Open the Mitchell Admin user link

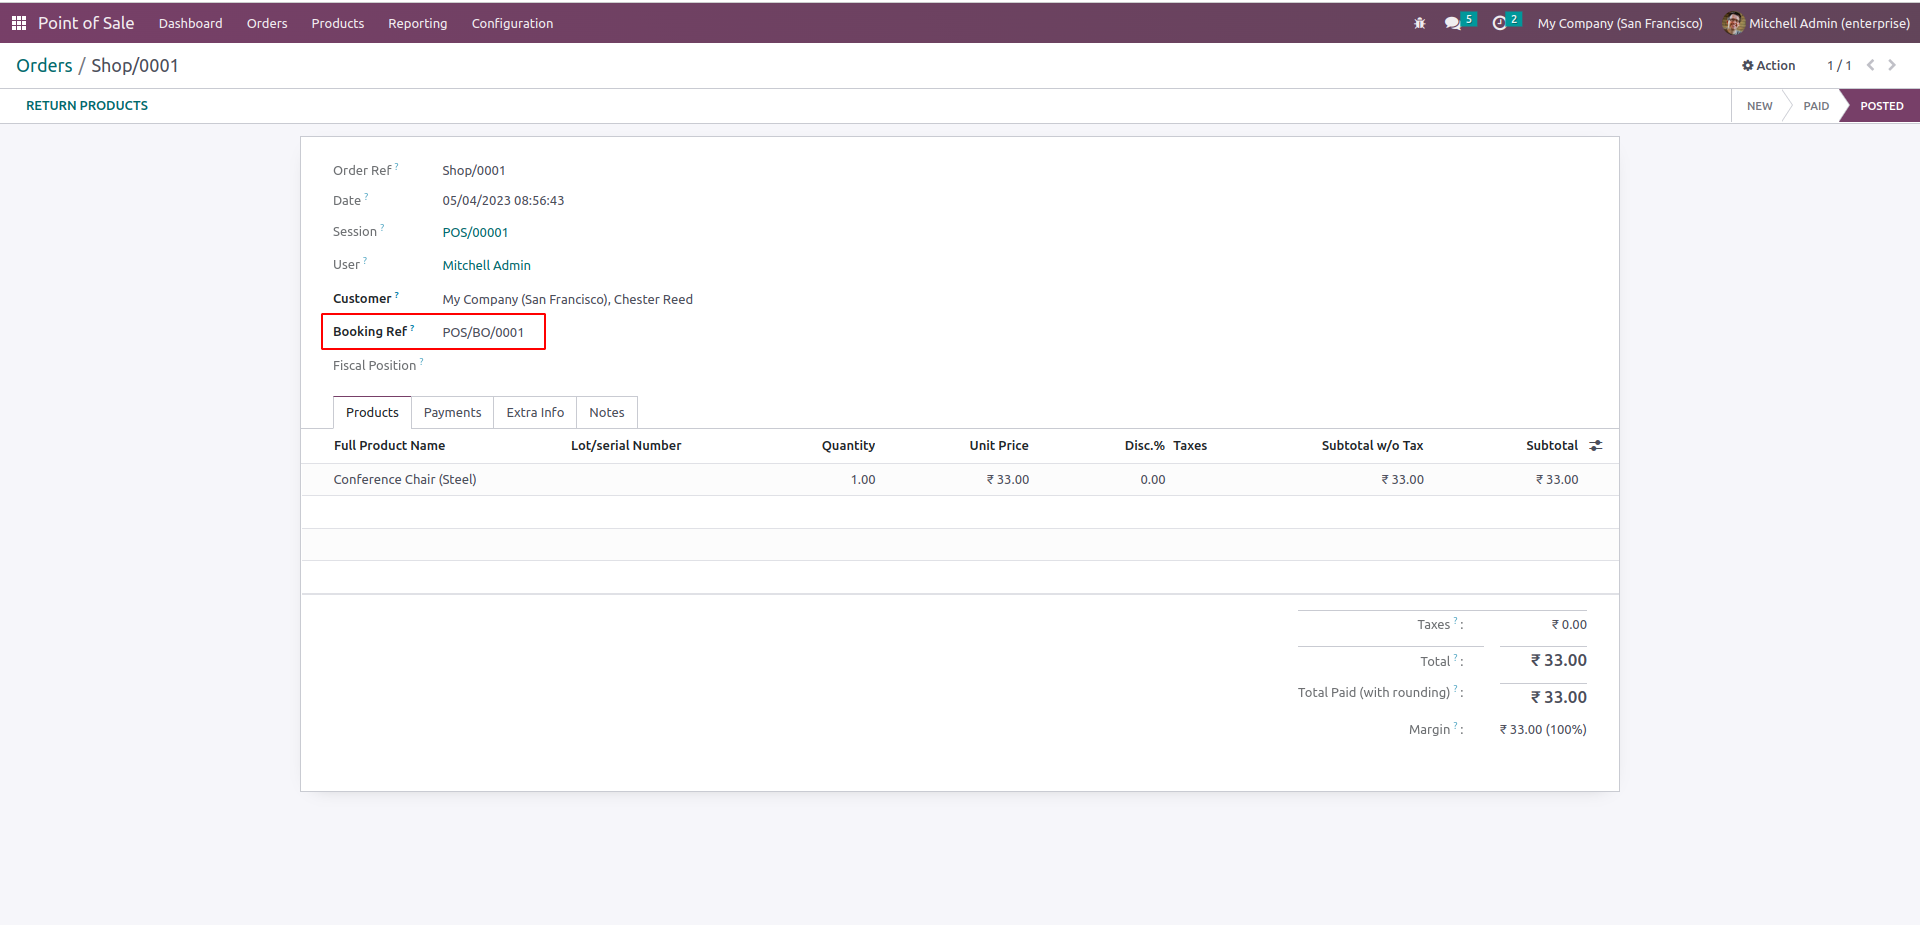[486, 266]
